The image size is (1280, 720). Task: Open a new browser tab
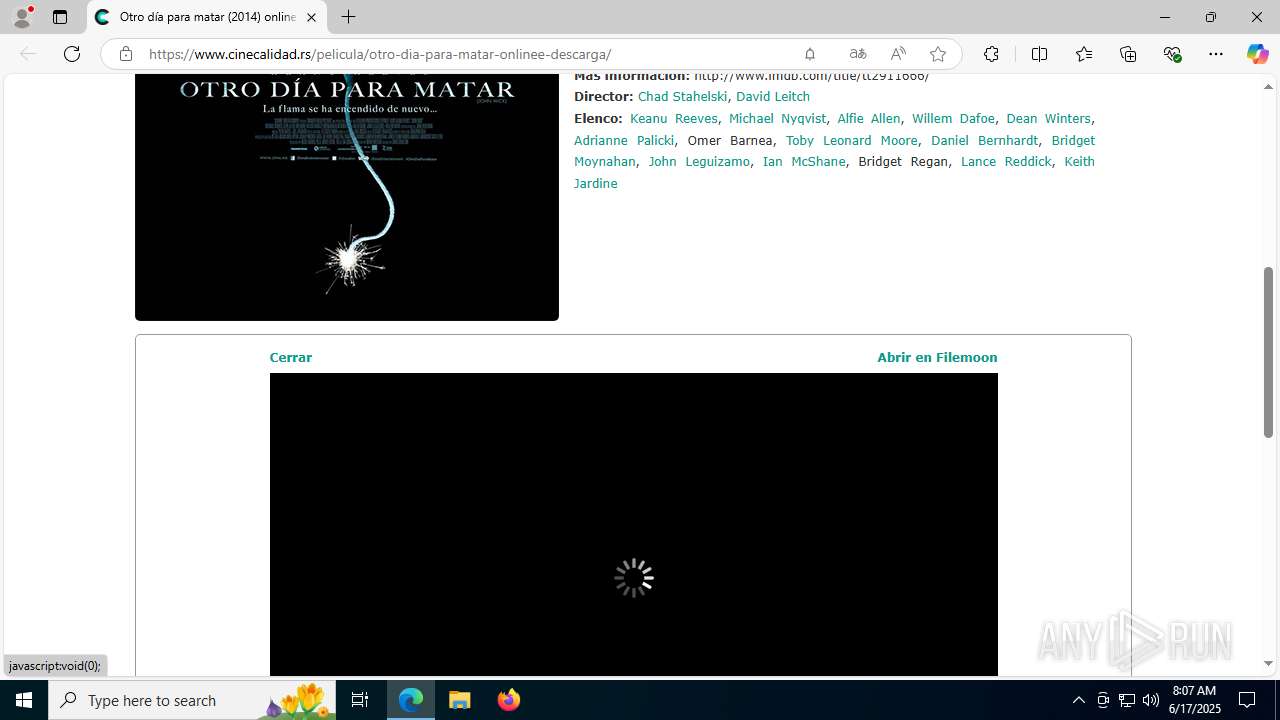[x=348, y=17]
